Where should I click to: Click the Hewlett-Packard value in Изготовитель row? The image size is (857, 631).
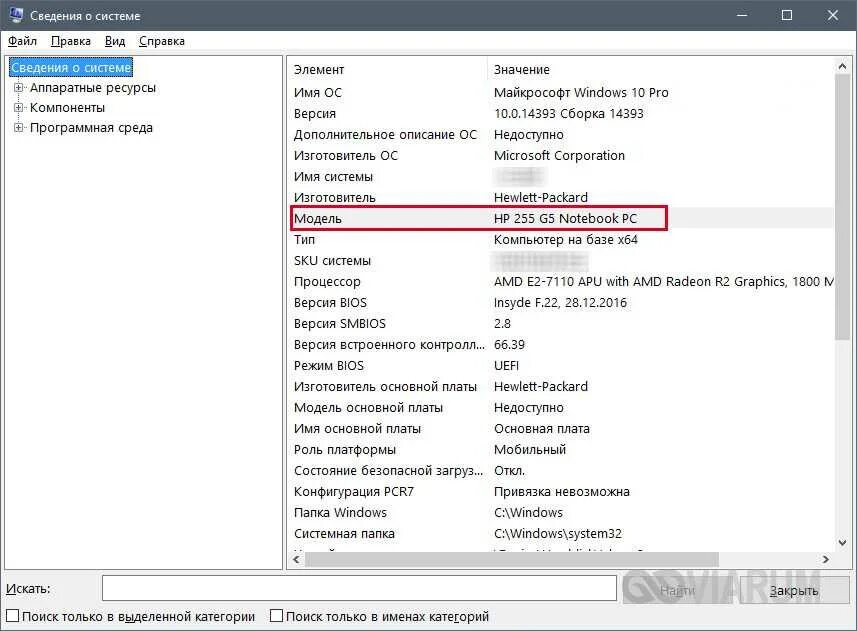541,197
